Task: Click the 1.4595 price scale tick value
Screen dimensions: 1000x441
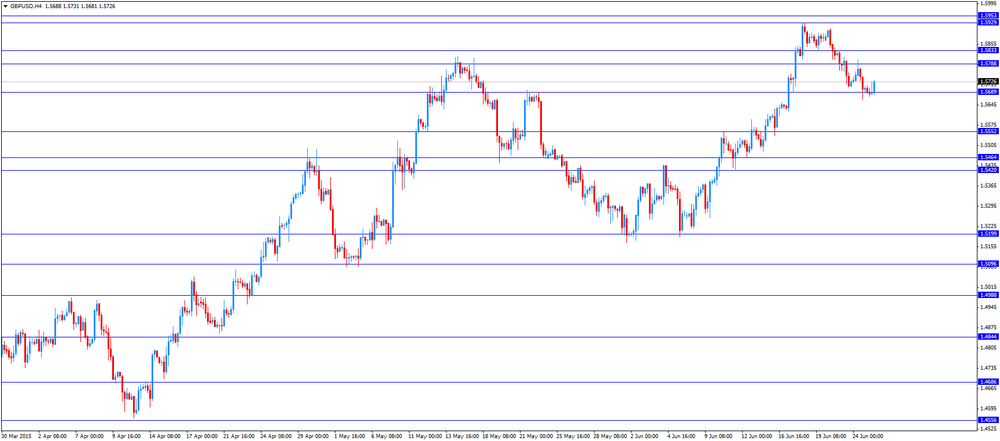Action: click(x=987, y=408)
